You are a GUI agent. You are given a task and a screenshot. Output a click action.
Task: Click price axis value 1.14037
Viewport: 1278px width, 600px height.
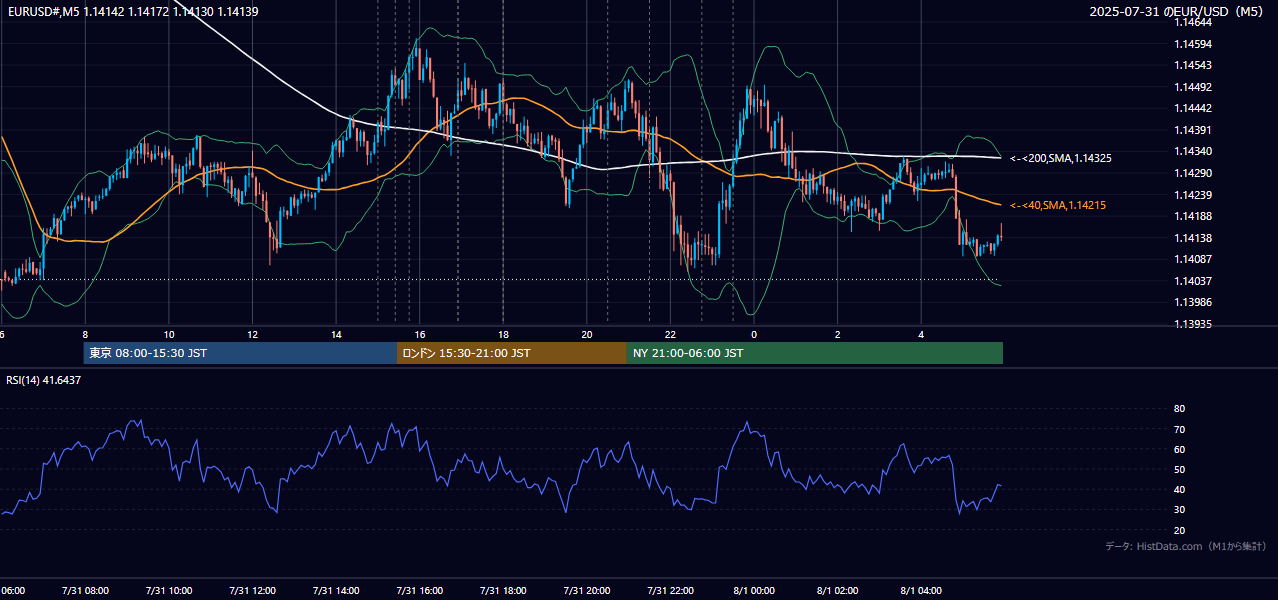click(x=1192, y=281)
